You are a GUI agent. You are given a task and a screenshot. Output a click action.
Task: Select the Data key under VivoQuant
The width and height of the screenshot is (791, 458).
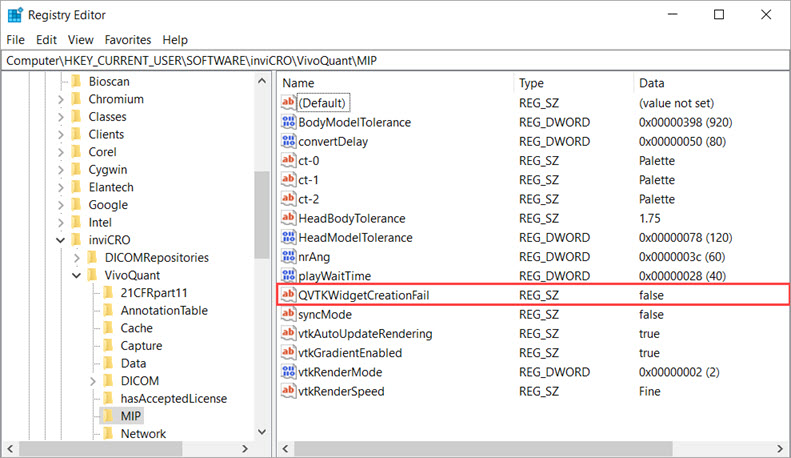(133, 363)
